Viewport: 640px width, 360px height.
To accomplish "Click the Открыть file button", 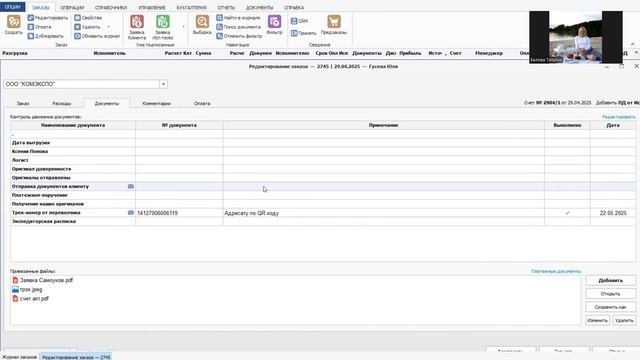I will [x=611, y=294].
